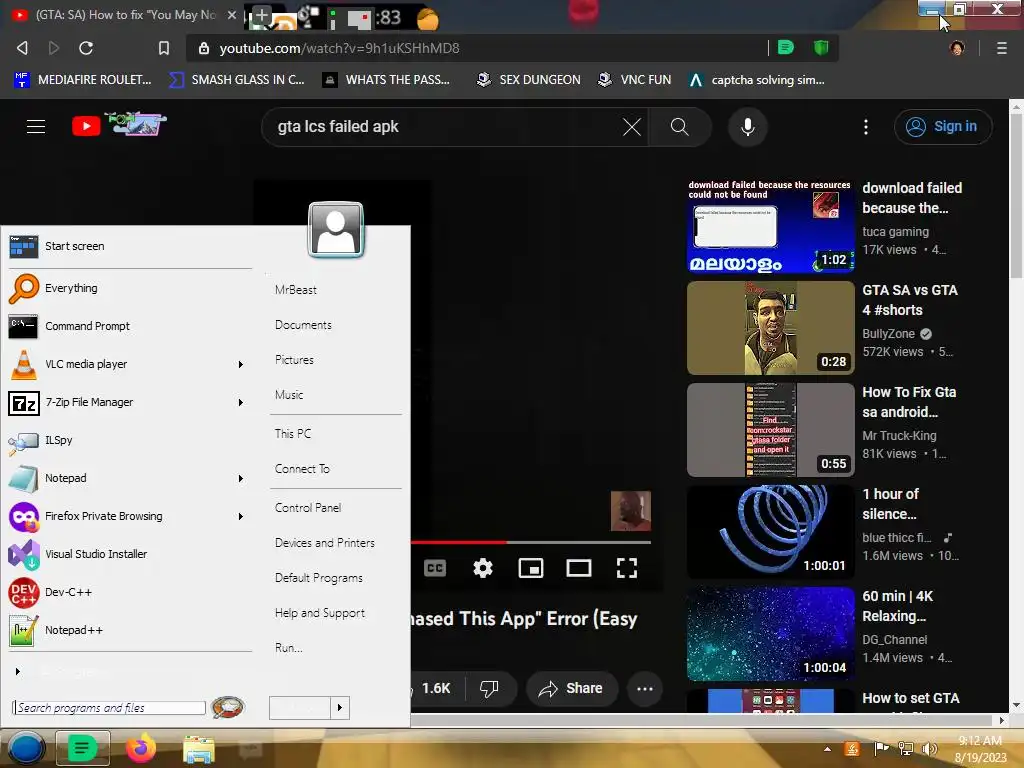Click the browser forward arrow
The width and height of the screenshot is (1024, 768).
[54, 48]
